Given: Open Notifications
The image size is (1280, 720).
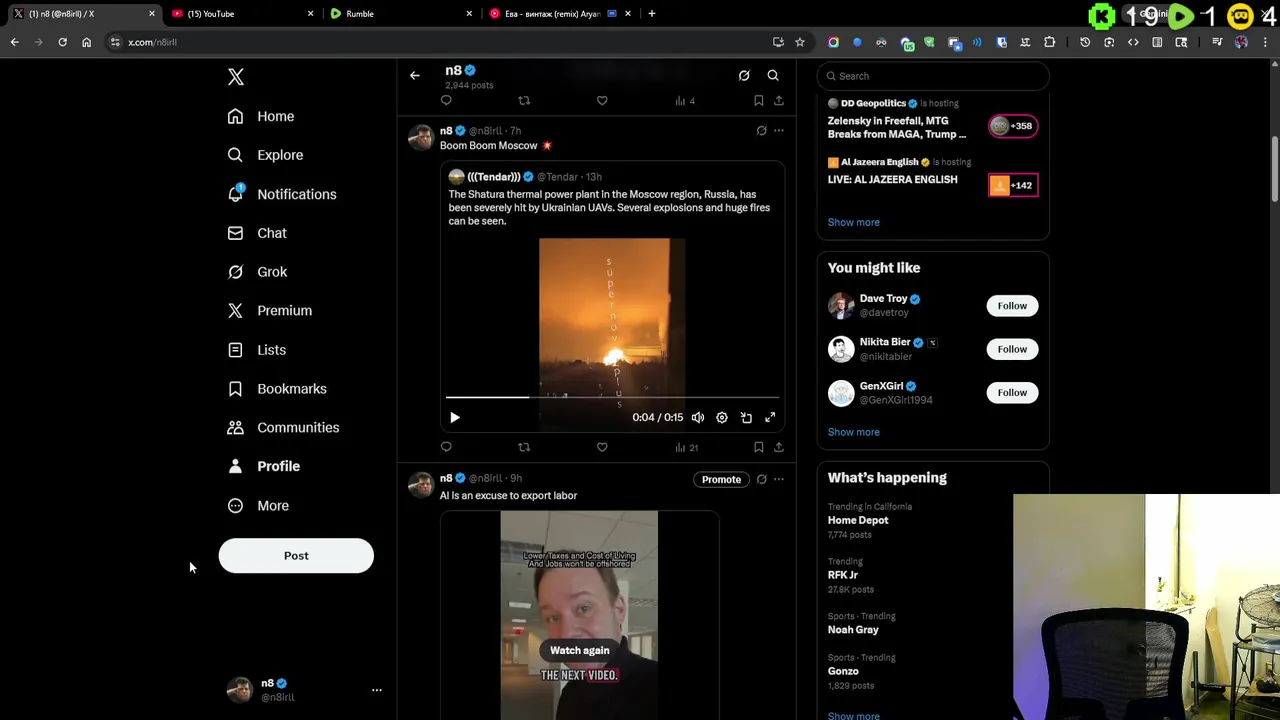Looking at the screenshot, I should (x=282, y=194).
